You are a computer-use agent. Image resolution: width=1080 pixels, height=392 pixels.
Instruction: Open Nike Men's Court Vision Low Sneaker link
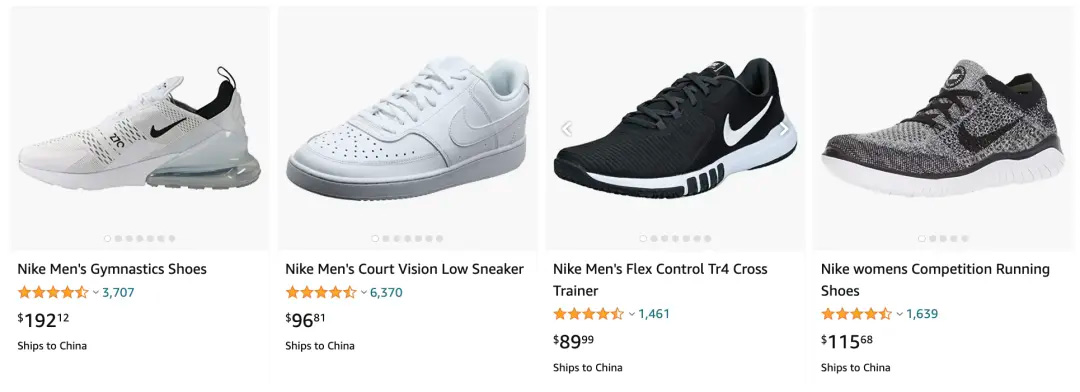[x=404, y=269]
